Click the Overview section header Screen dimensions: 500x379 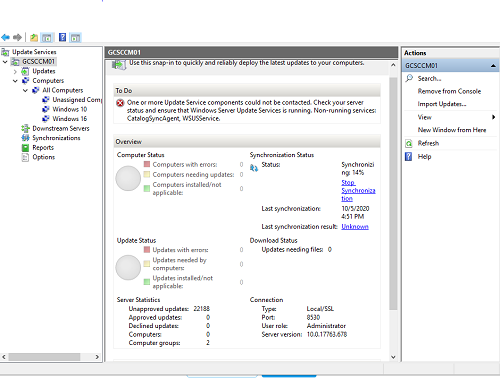click(x=247, y=142)
